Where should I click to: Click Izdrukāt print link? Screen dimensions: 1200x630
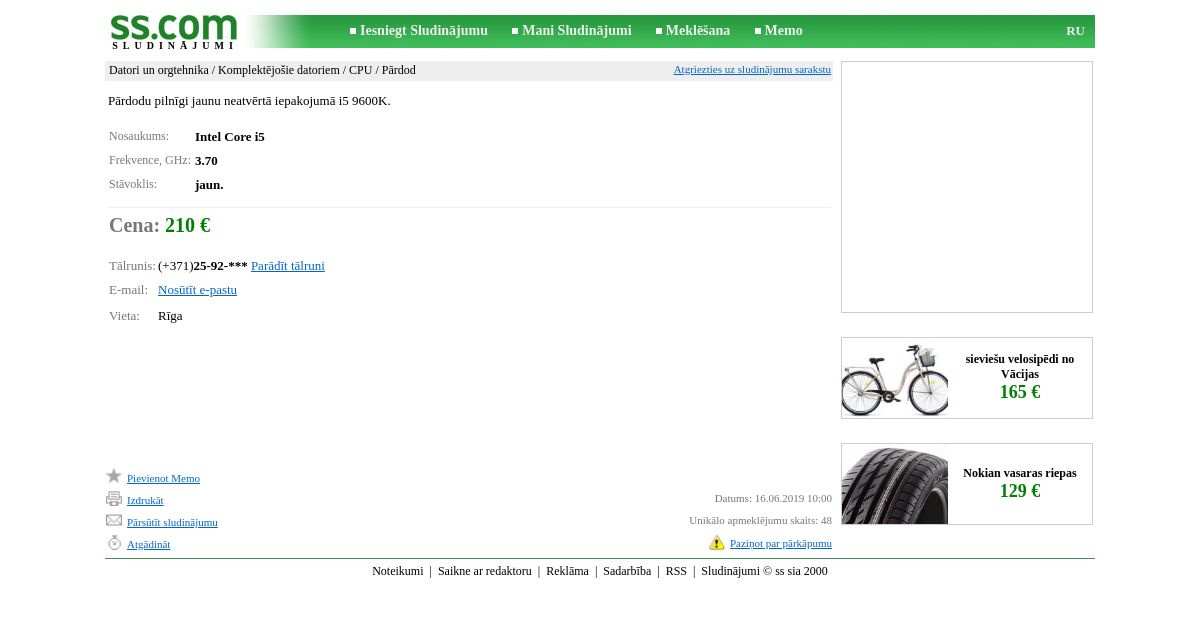(x=145, y=501)
